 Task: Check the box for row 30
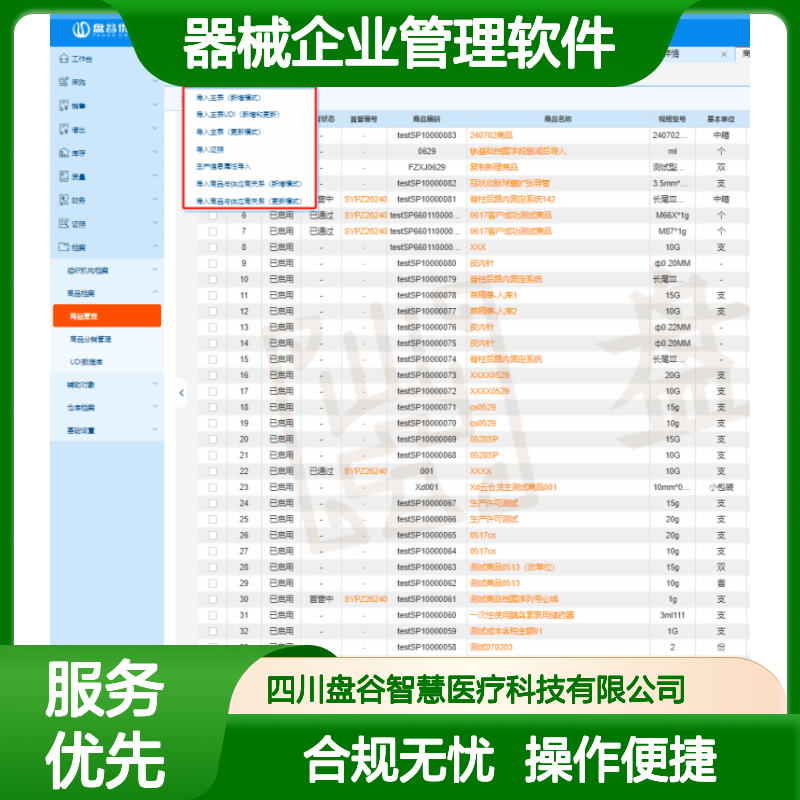[x=213, y=599]
